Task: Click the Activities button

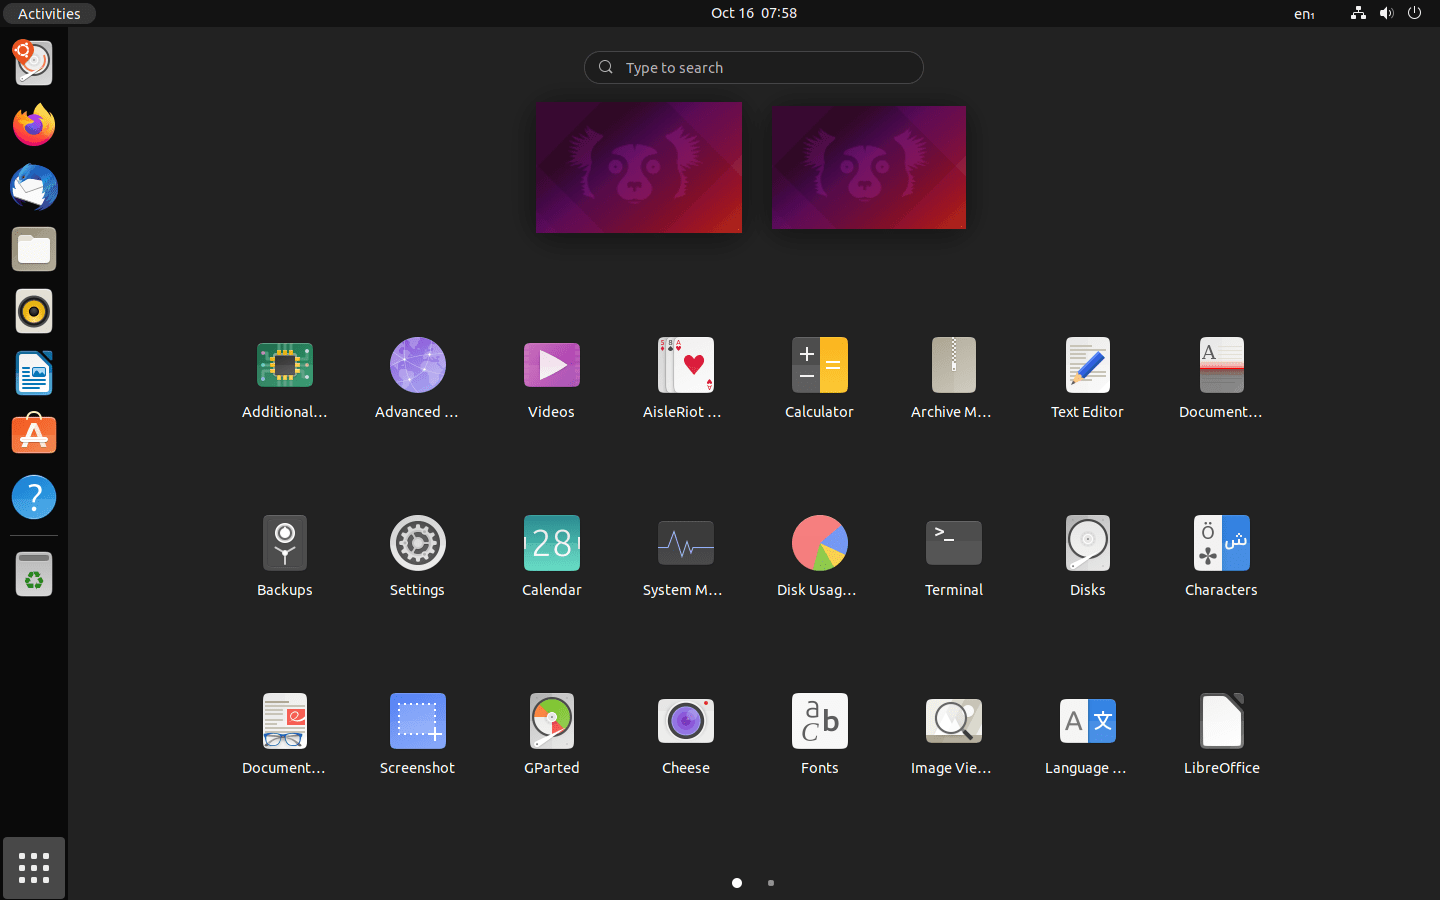Action: (x=49, y=13)
